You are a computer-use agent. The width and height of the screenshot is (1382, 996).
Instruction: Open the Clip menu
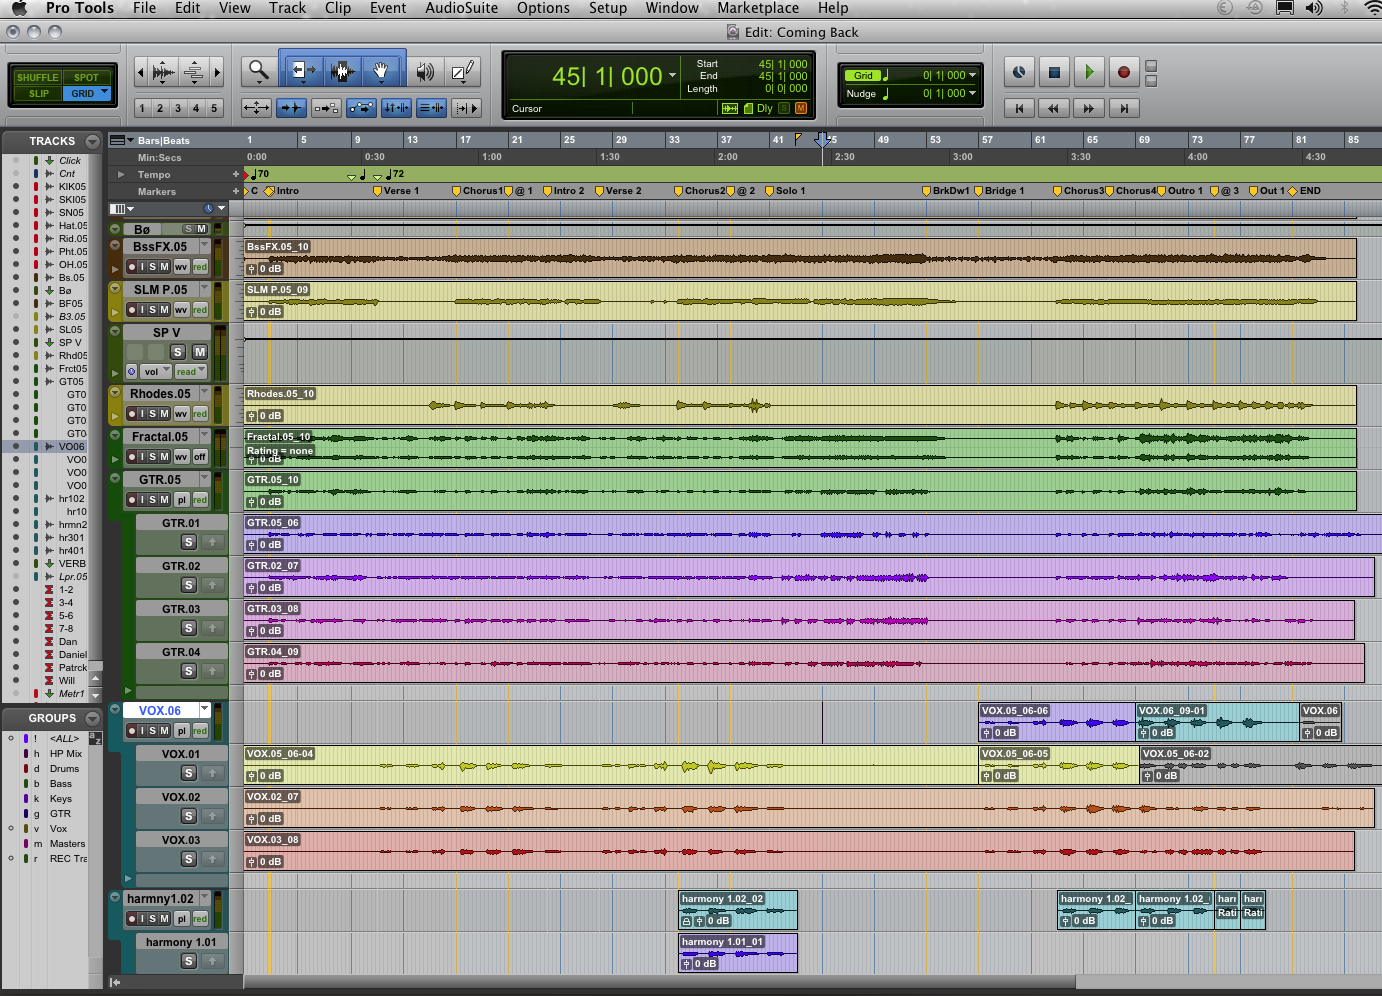(338, 8)
